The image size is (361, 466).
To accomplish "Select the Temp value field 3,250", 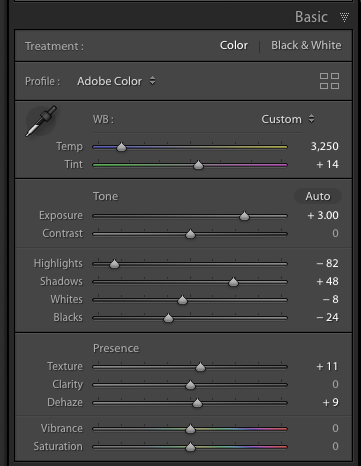I will [x=324, y=146].
